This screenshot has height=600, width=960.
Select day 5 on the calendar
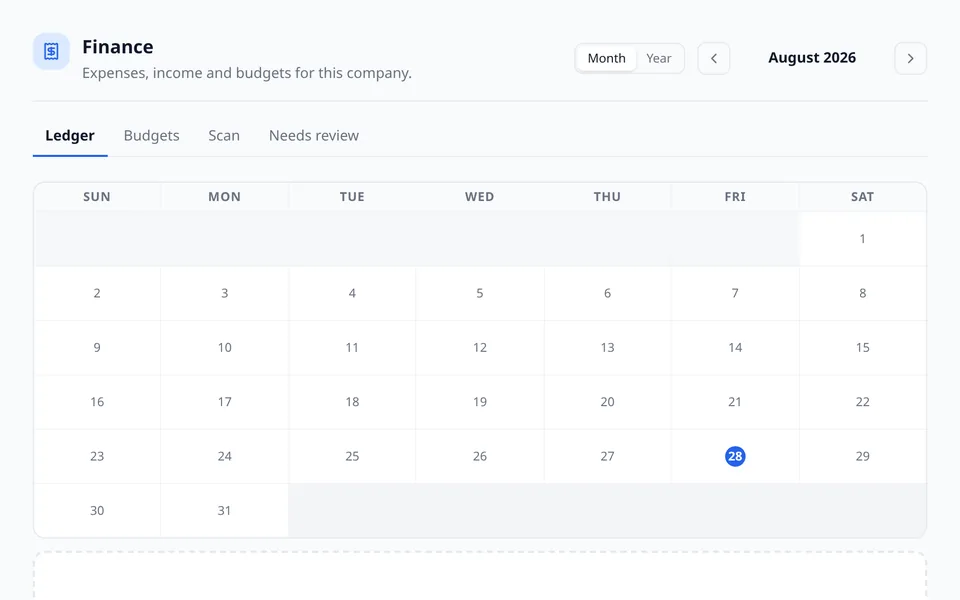tap(480, 293)
